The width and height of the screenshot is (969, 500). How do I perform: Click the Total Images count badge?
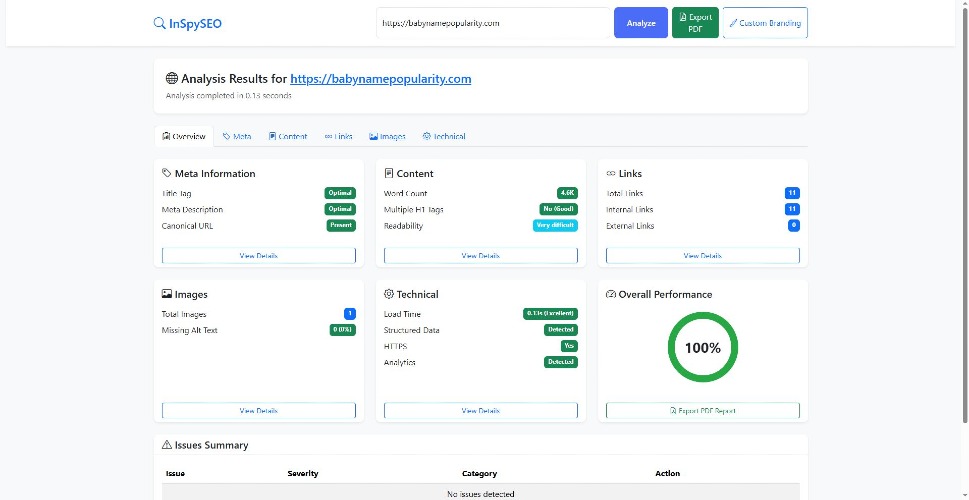click(x=350, y=314)
